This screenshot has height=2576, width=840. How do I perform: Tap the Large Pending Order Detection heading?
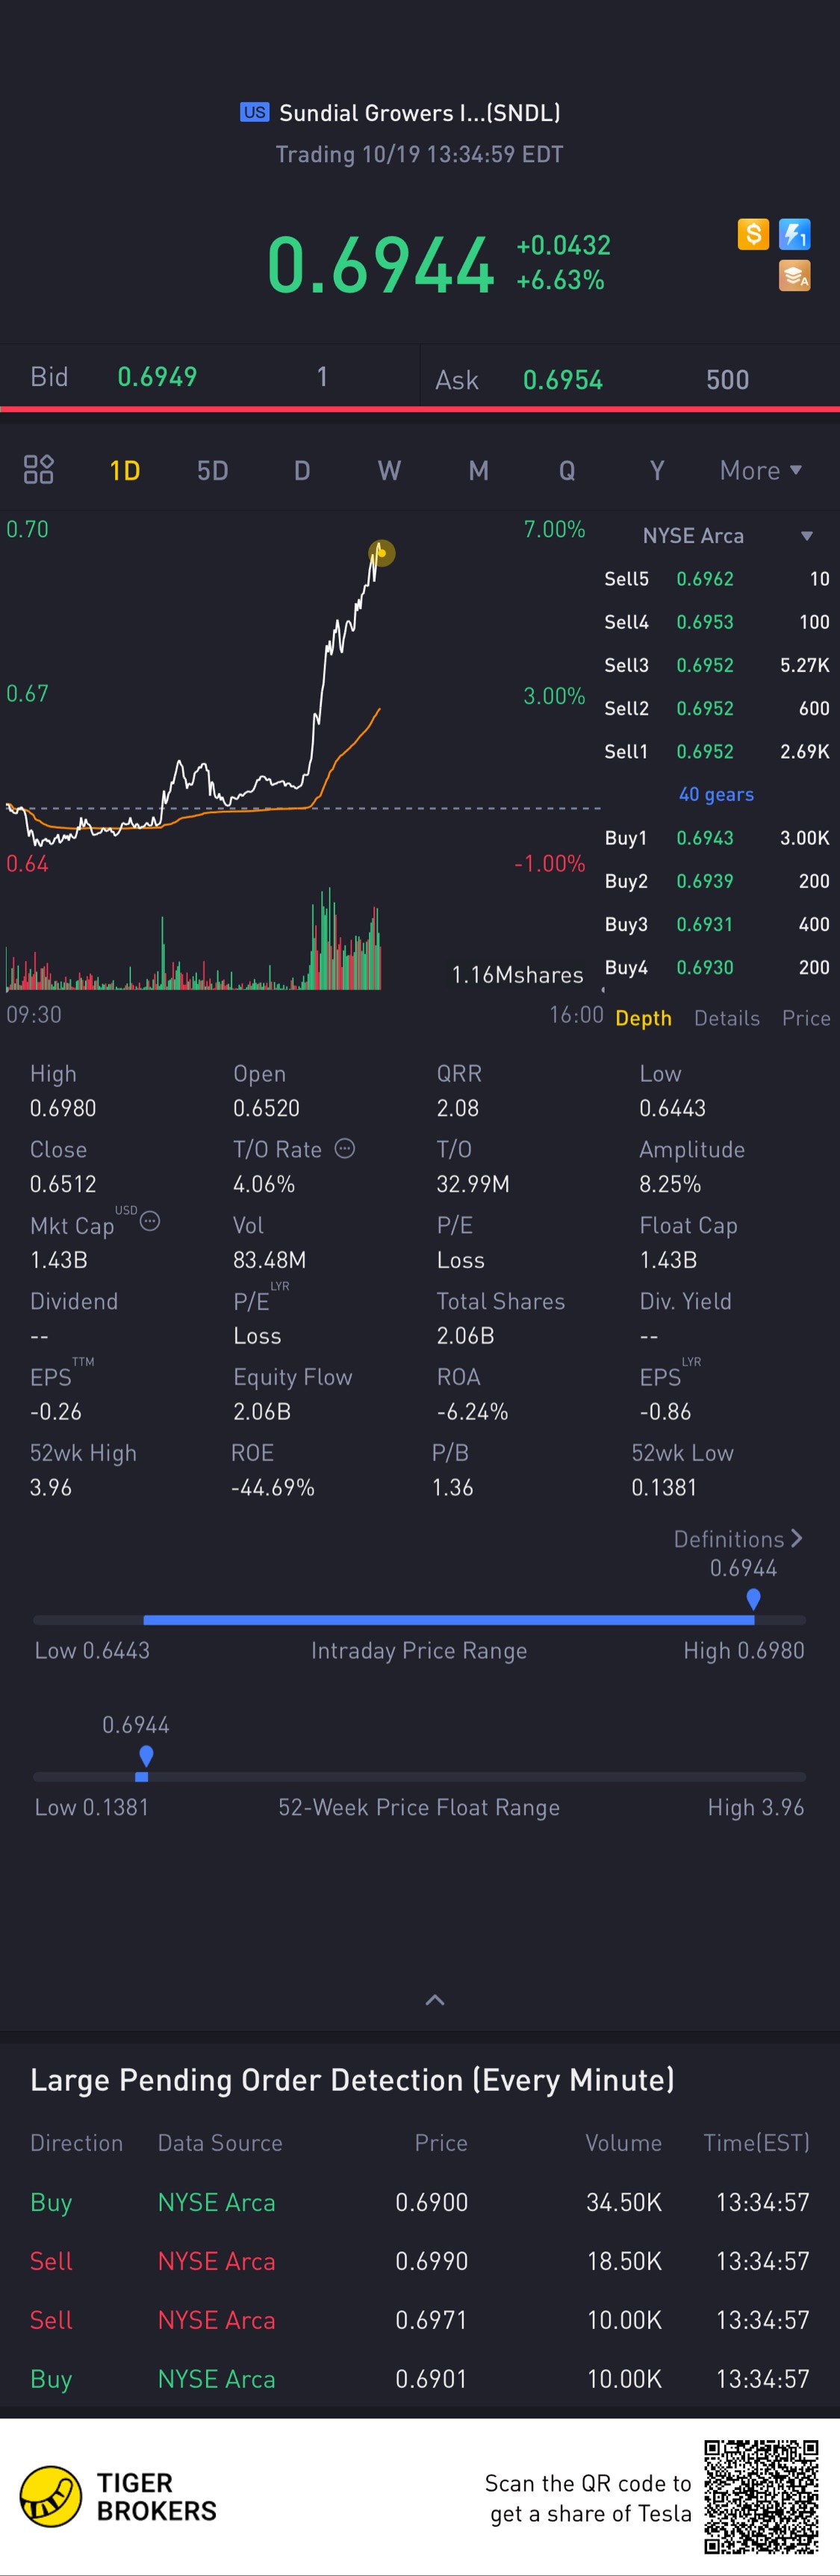(352, 2080)
